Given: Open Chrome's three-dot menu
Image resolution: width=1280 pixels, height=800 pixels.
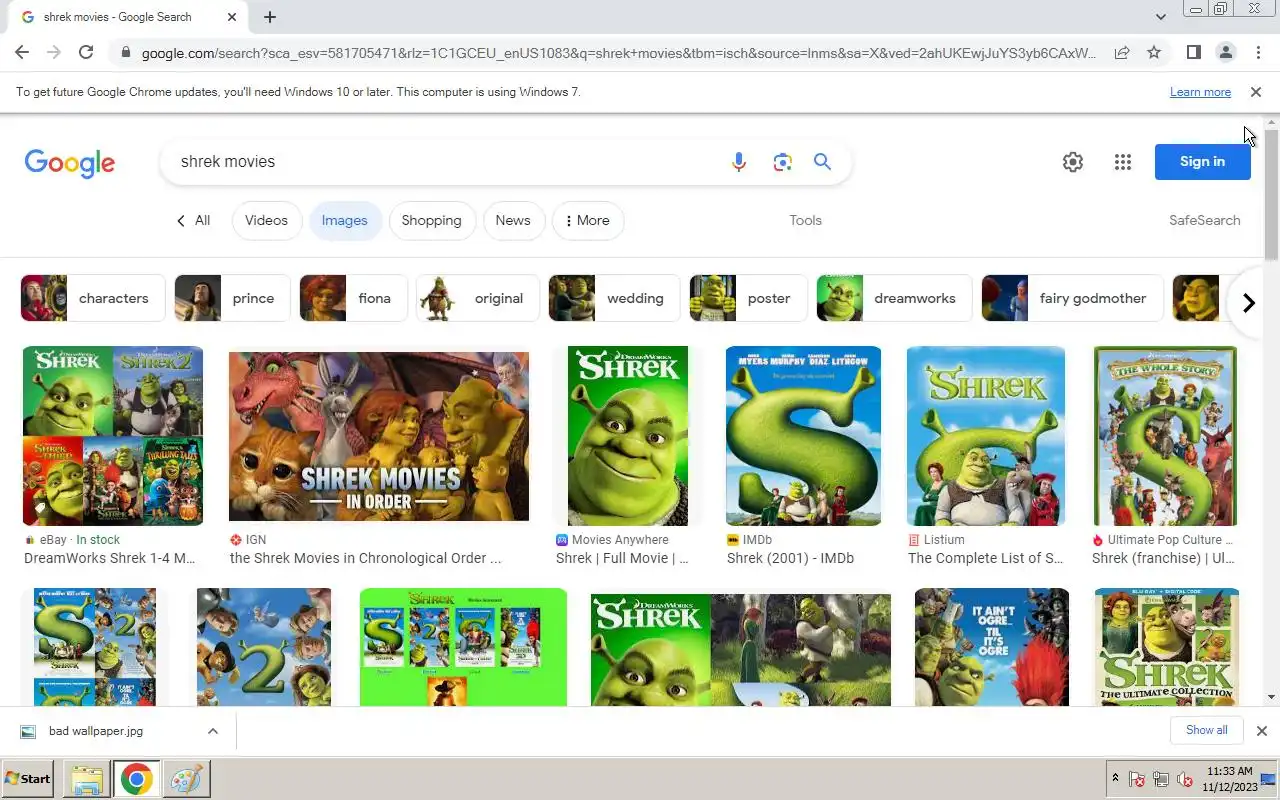Looking at the screenshot, I should pos(1257,52).
